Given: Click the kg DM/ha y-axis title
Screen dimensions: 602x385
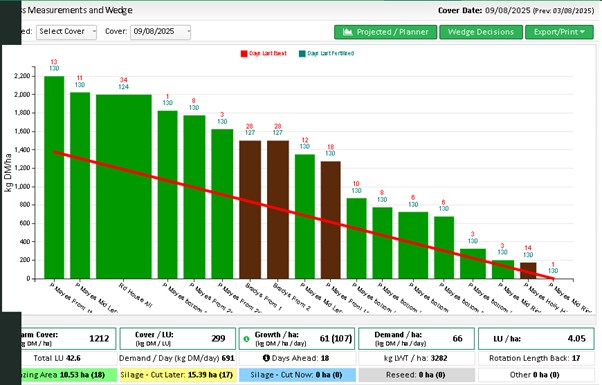Looking at the screenshot, I should 8,172.
